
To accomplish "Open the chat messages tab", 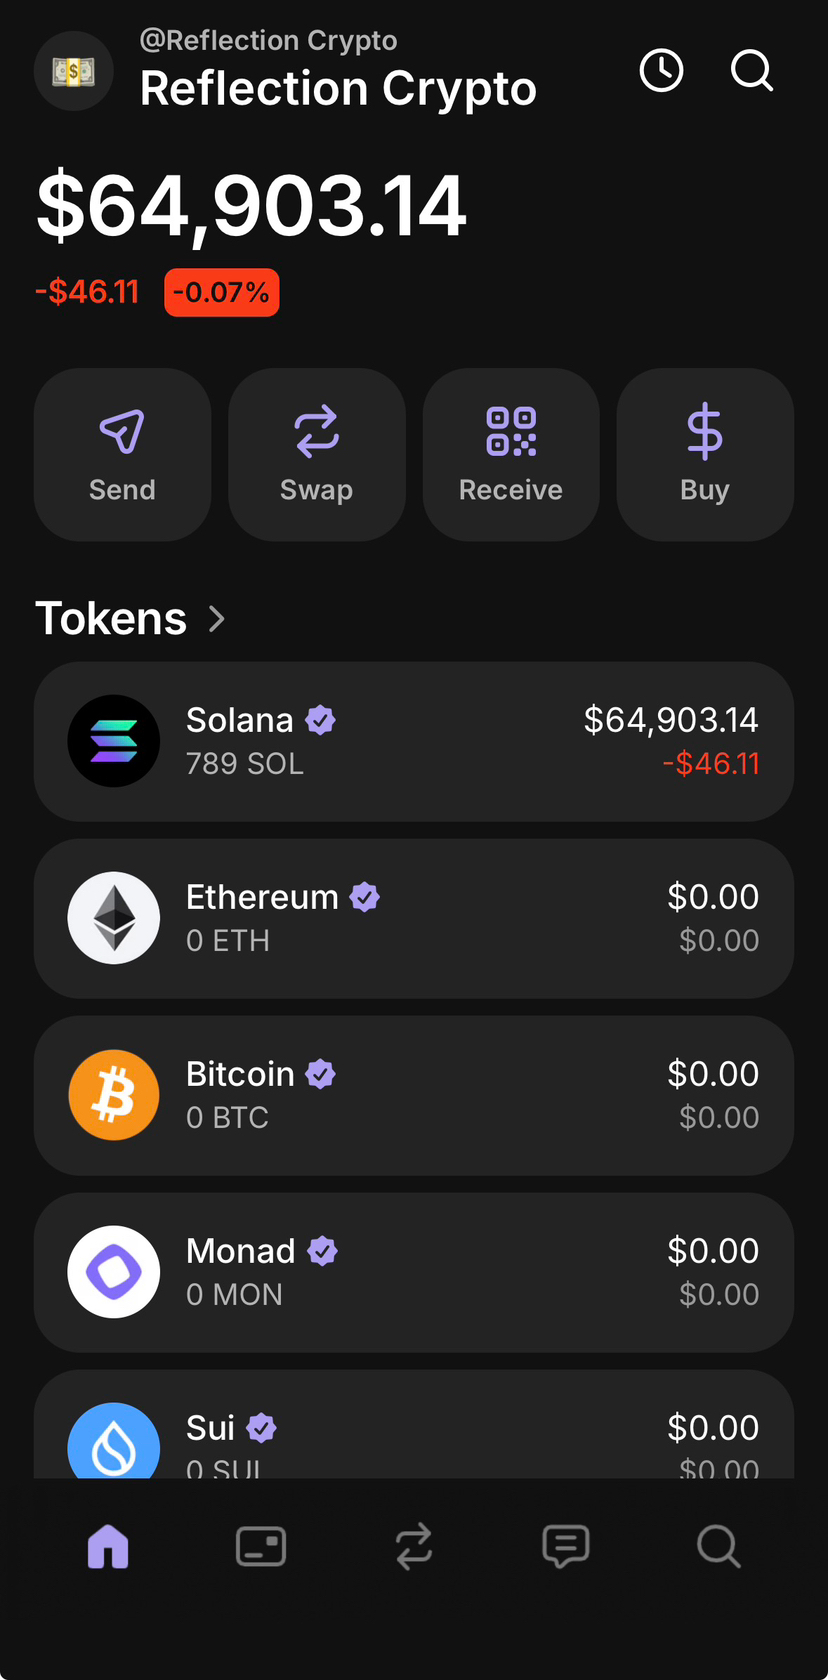I will point(566,1546).
